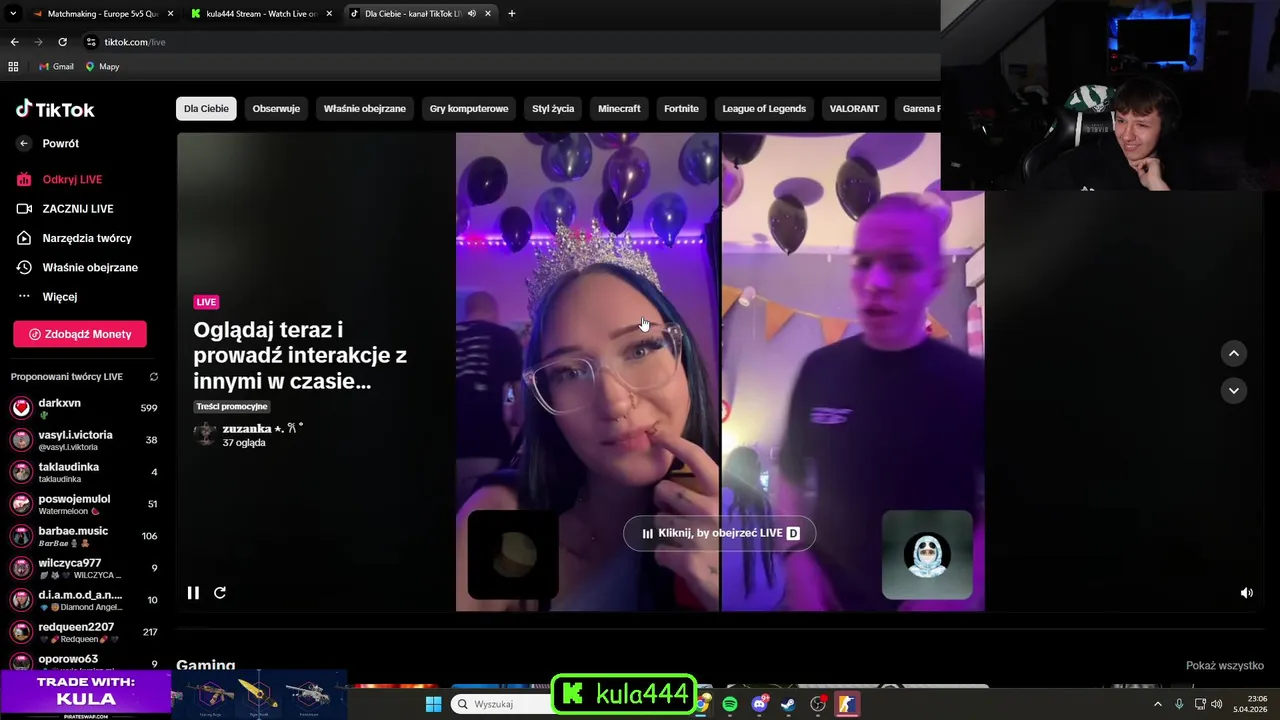Viewport: 1280px width, 720px height.
Task: Refresh the proposed LIVE creators list
Action: pyautogui.click(x=154, y=377)
